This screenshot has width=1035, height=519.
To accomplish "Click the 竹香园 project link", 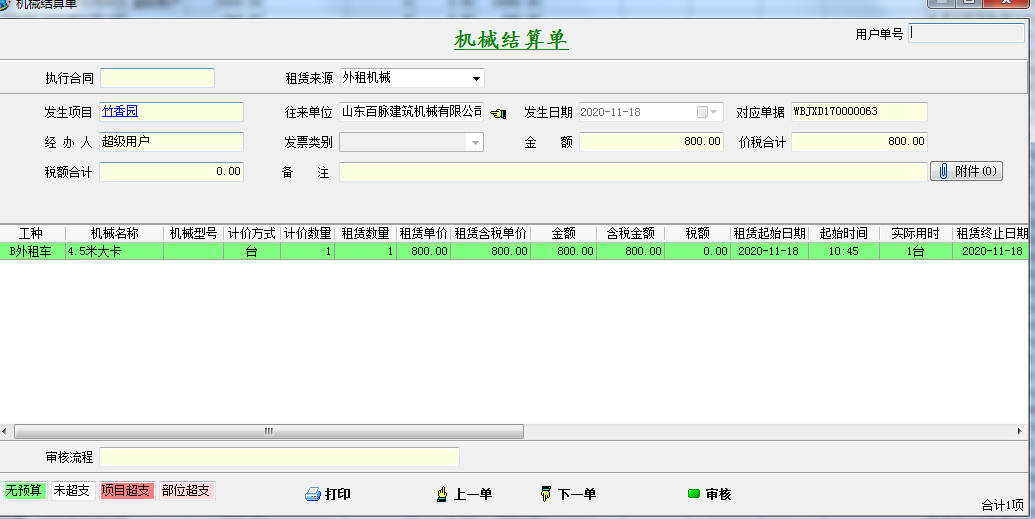I will point(120,111).
